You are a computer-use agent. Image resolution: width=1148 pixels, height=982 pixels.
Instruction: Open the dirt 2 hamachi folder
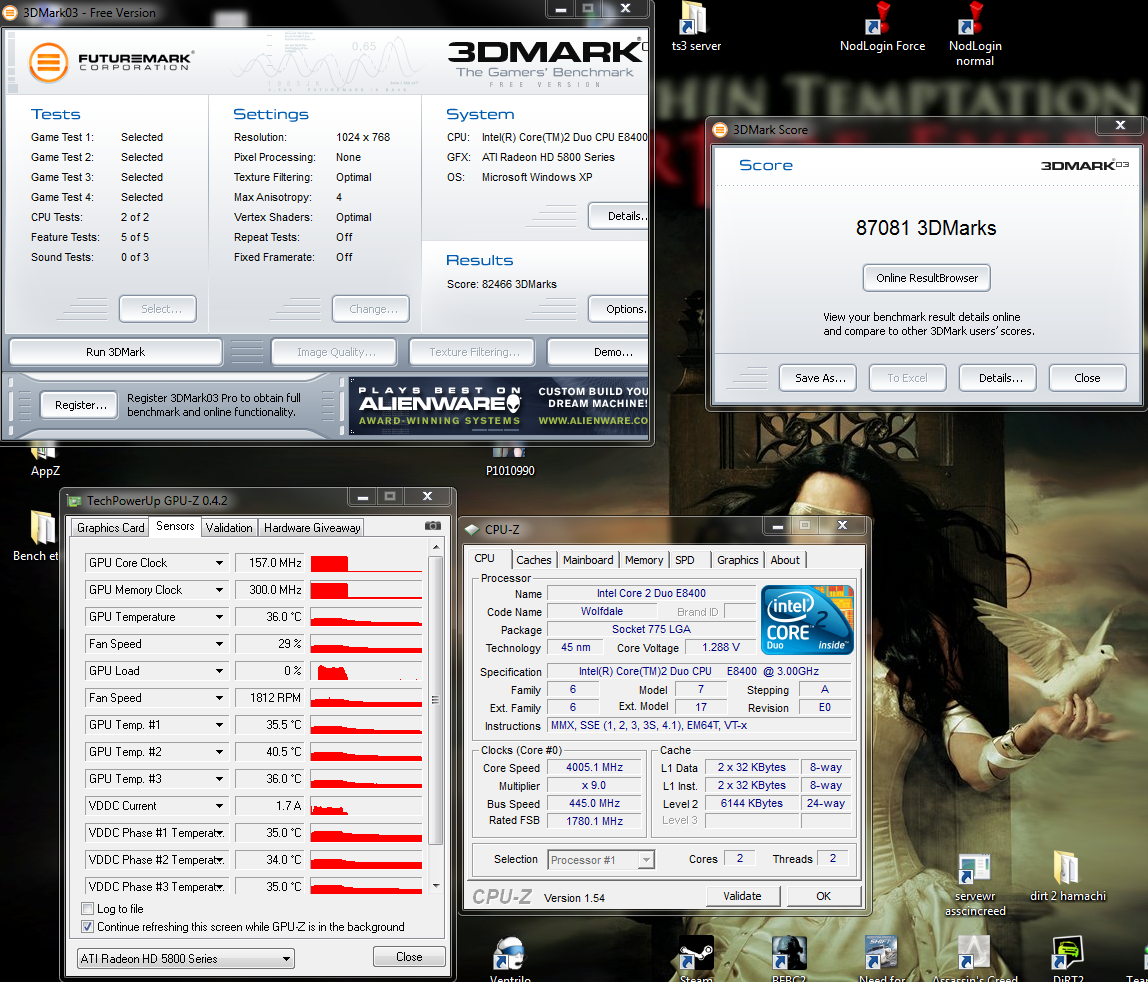click(x=1067, y=877)
